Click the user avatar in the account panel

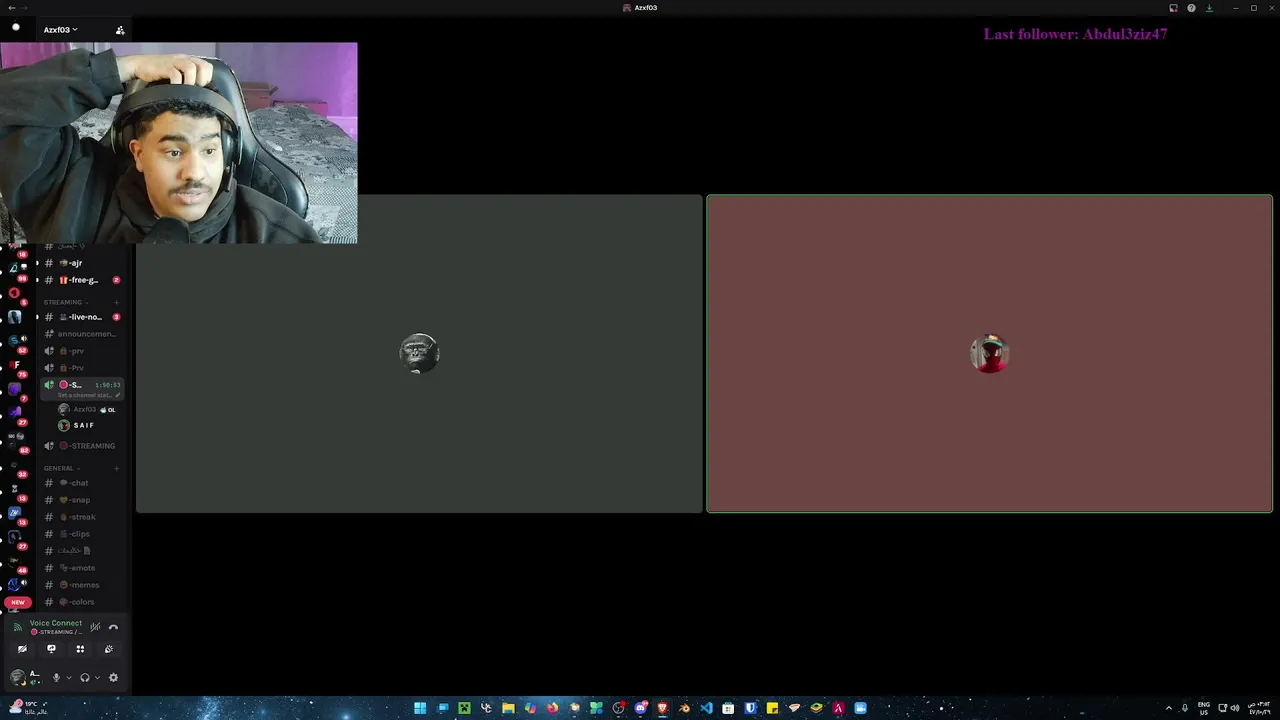point(18,677)
